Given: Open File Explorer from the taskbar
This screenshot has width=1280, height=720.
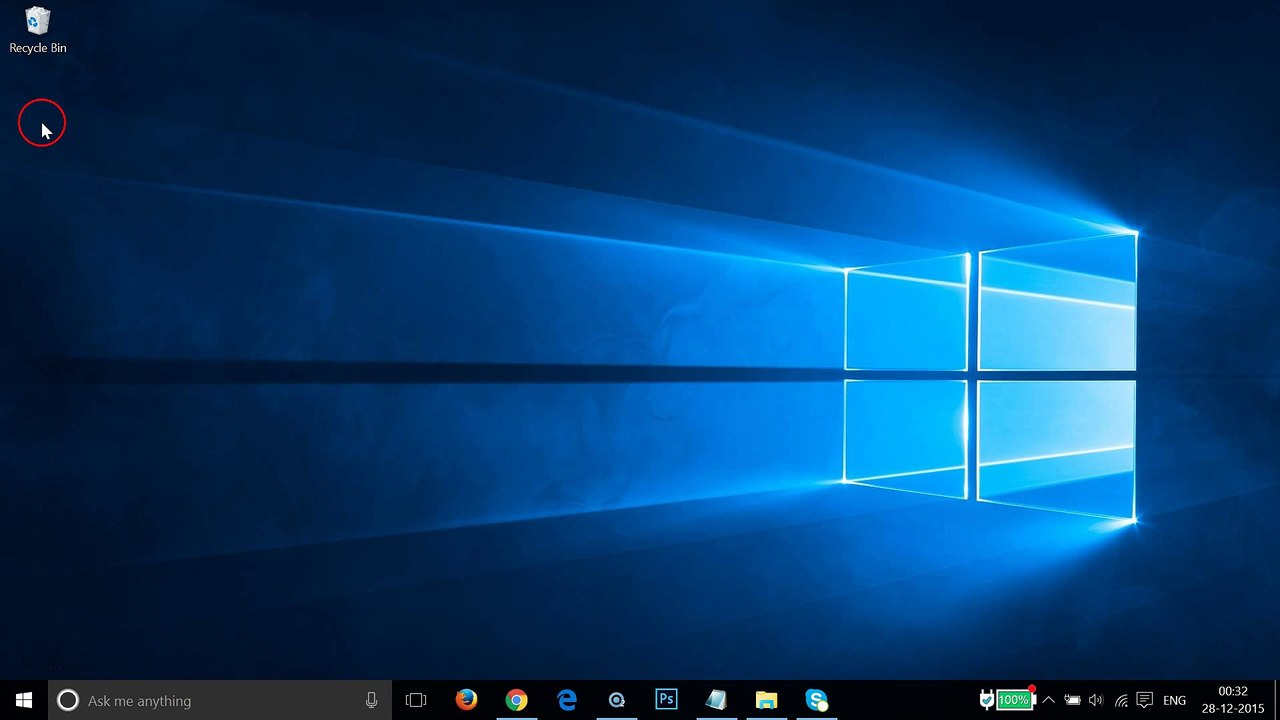Looking at the screenshot, I should click(x=766, y=700).
